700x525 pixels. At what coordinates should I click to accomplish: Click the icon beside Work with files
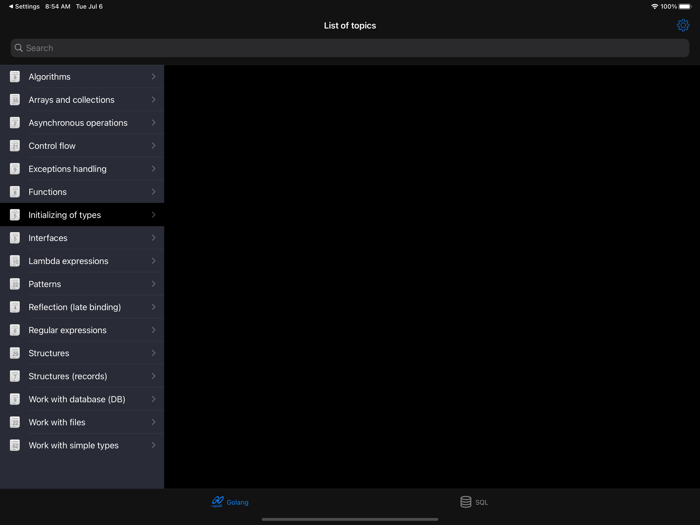[x=15, y=422]
